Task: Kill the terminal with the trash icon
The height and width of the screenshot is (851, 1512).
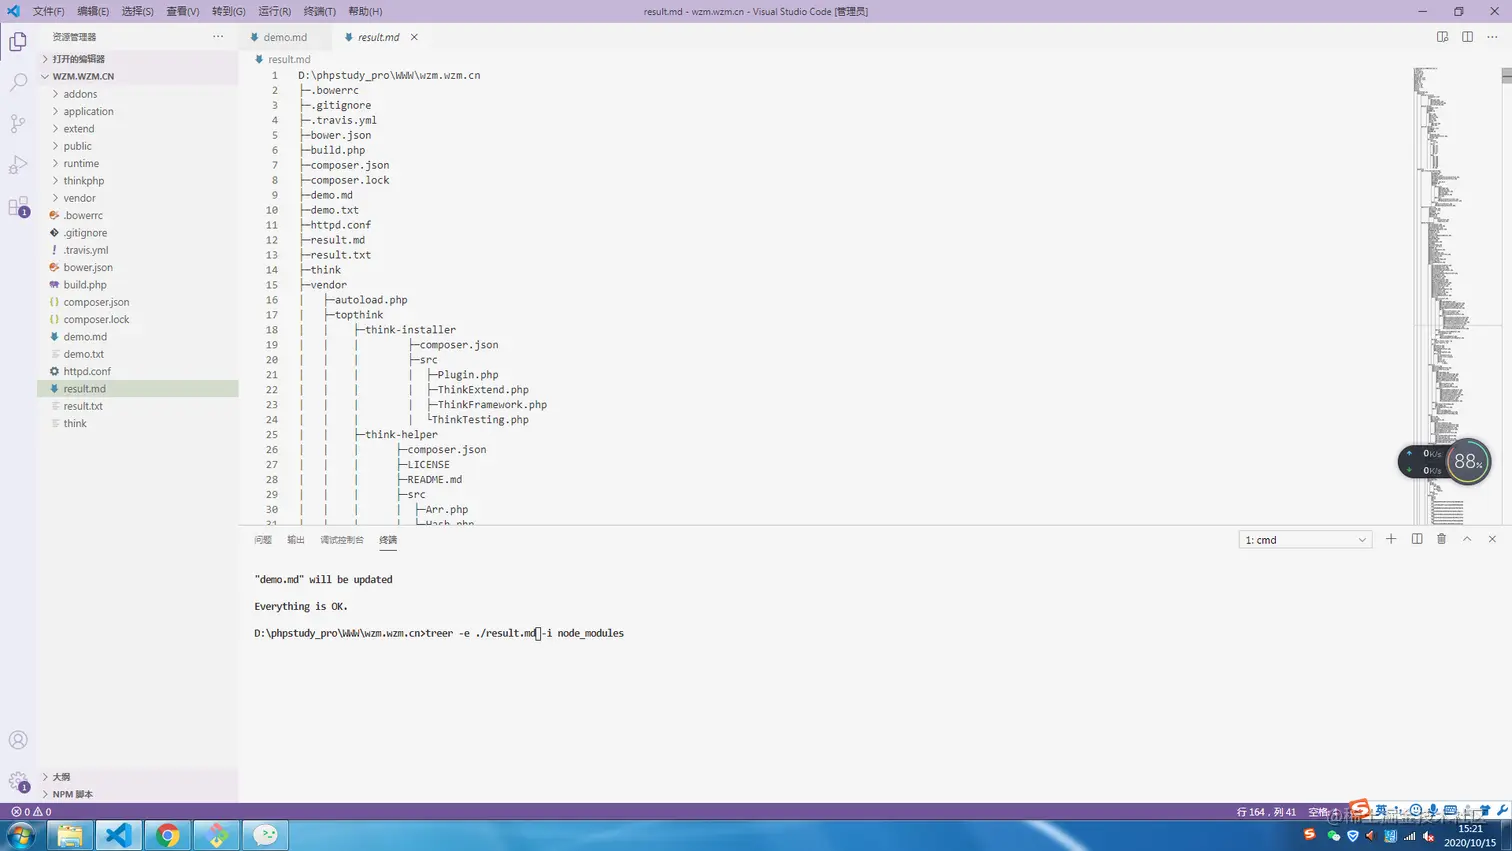Action: (1442, 539)
